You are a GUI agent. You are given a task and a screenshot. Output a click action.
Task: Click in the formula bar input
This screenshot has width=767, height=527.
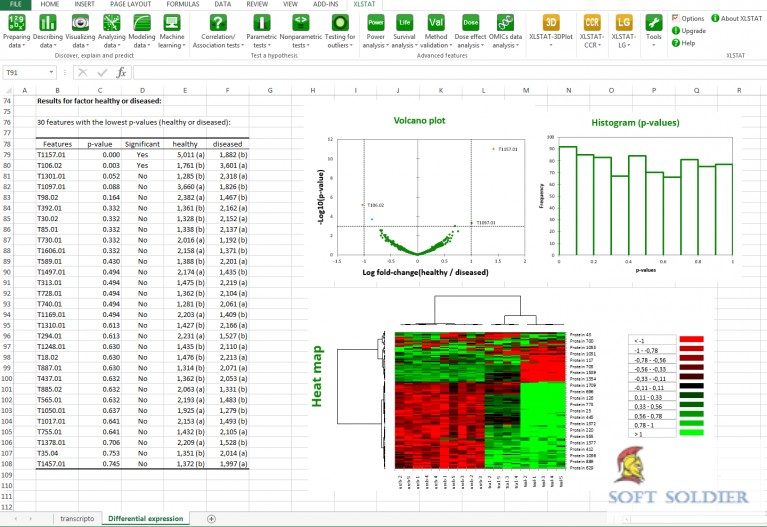coord(448,73)
